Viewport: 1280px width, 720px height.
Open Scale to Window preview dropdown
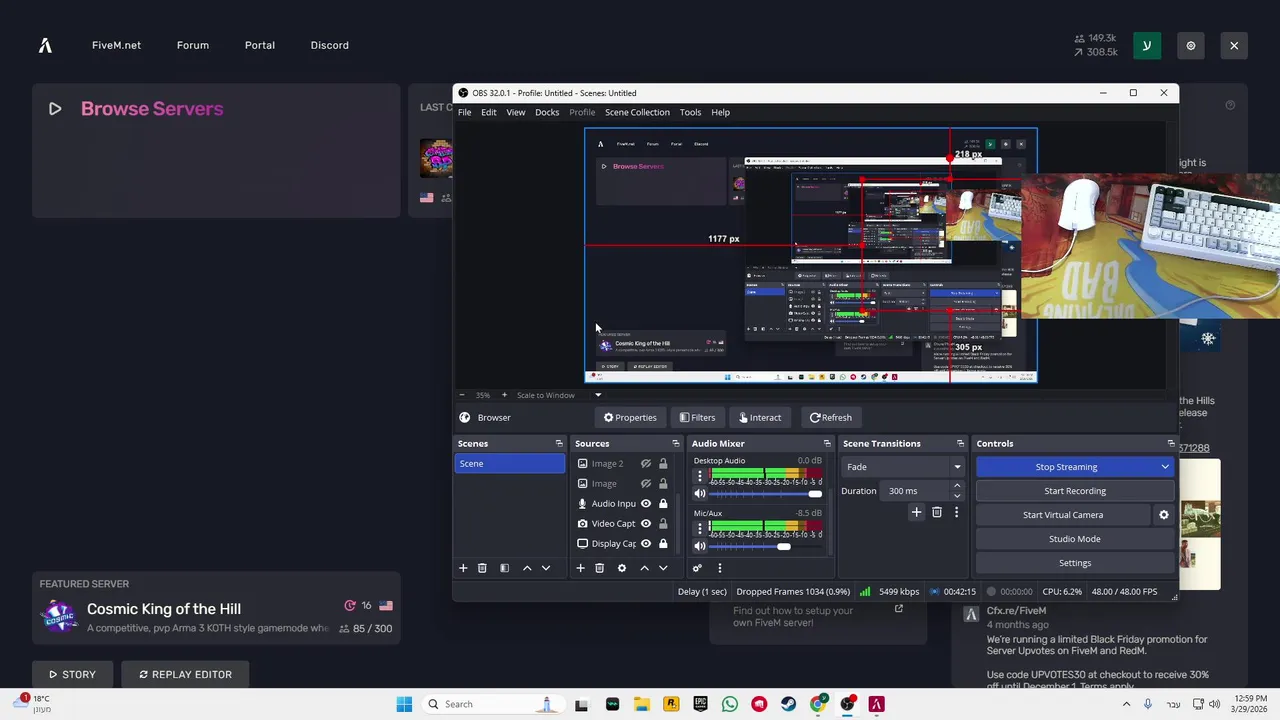tap(598, 395)
